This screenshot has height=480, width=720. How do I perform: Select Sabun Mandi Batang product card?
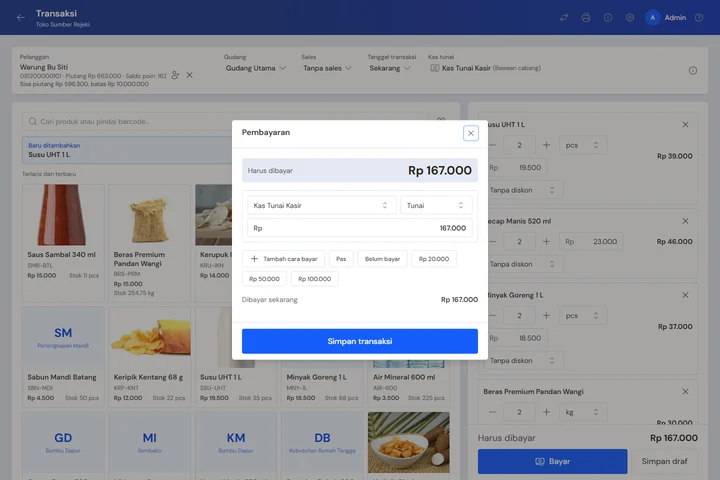pyautogui.click(x=63, y=357)
